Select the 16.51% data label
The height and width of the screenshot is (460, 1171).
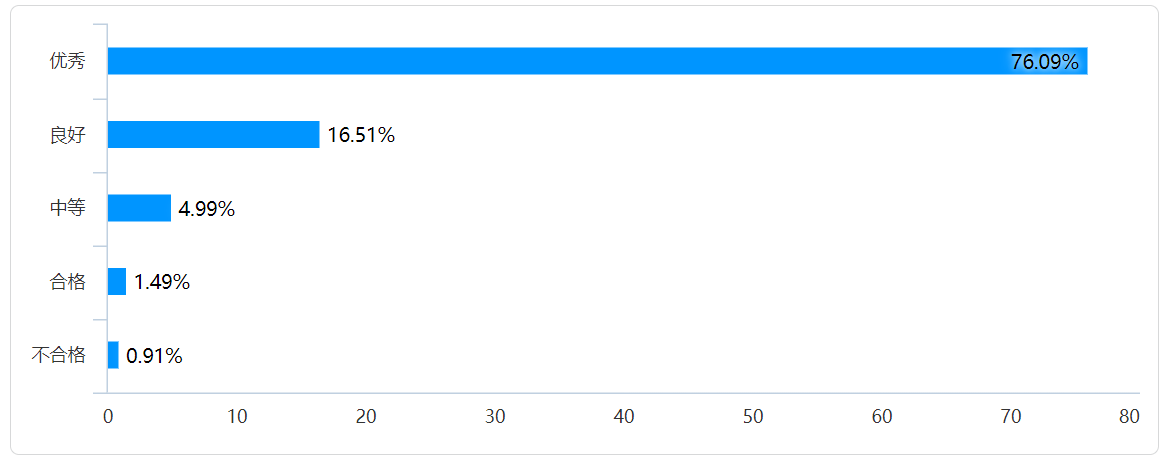(x=361, y=136)
